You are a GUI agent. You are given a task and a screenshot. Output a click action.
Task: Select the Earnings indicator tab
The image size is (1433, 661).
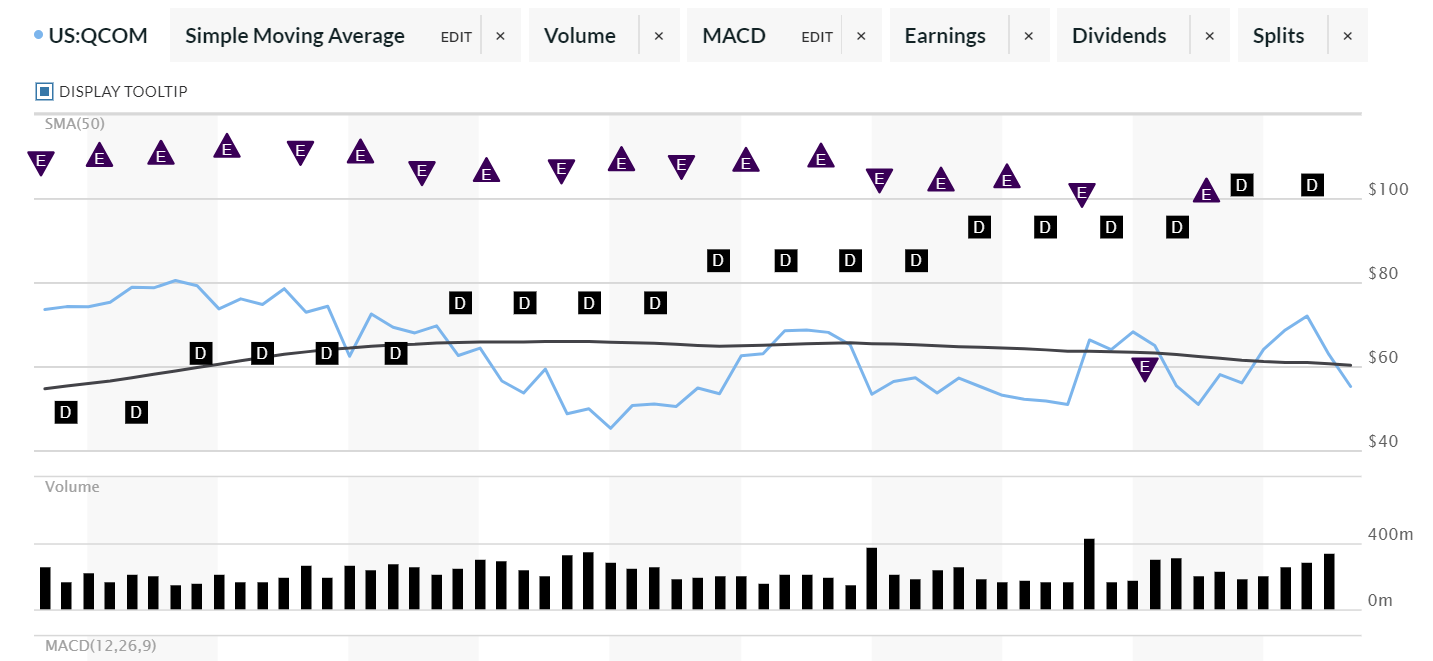click(x=945, y=35)
